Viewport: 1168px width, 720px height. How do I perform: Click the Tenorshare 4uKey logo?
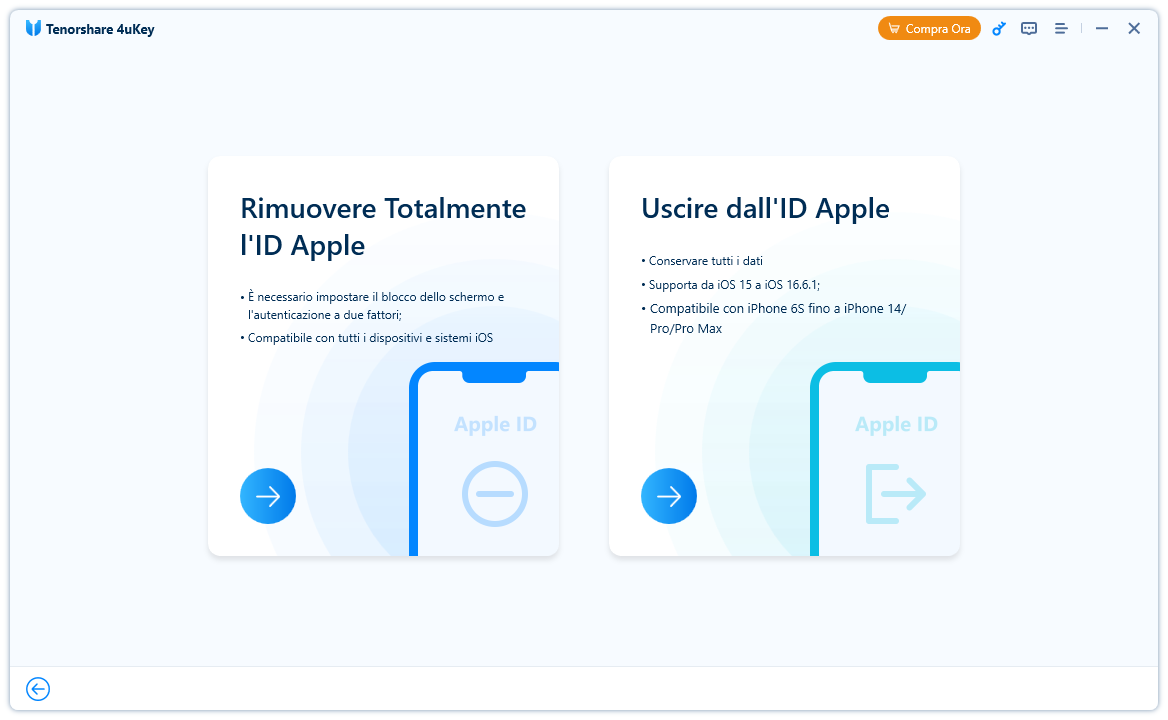(89, 29)
